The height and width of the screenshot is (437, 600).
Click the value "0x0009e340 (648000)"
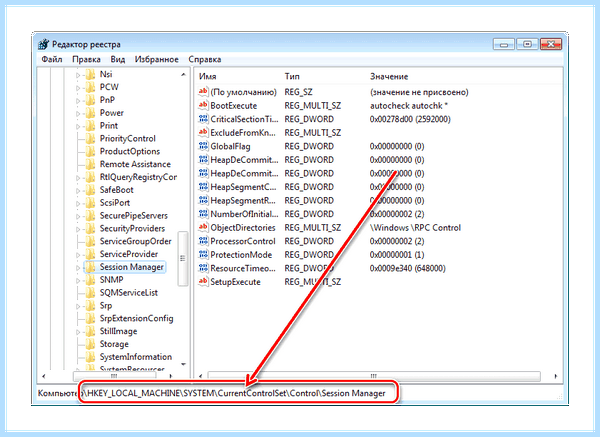point(408,268)
